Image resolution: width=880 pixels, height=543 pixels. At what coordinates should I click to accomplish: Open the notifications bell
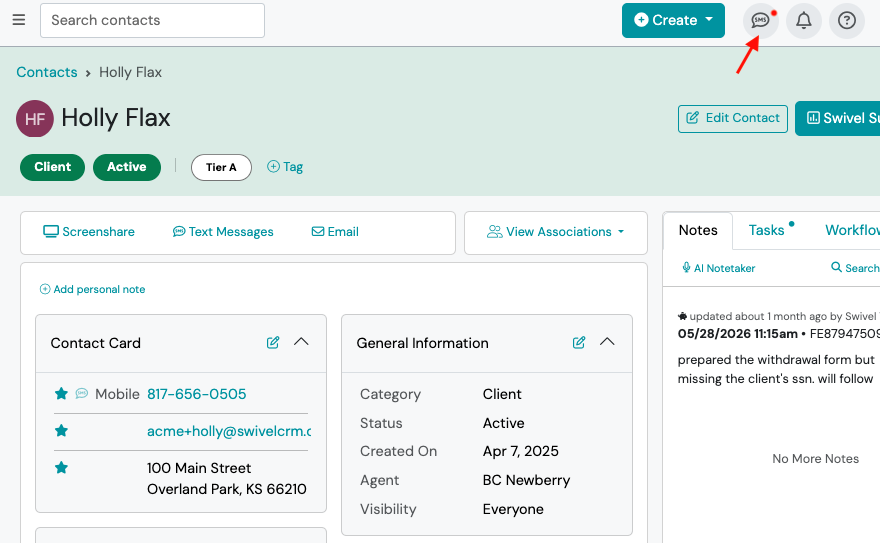point(804,21)
